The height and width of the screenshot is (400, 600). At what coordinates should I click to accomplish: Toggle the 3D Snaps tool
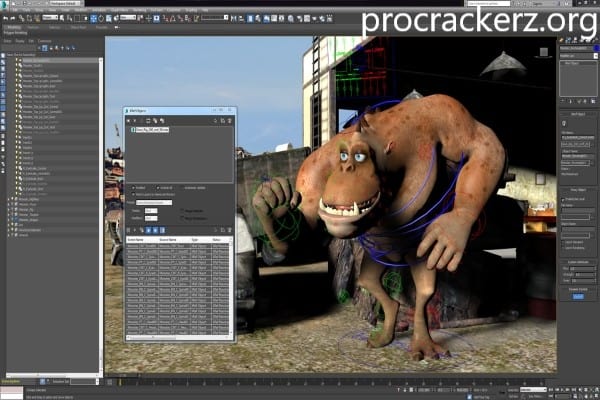coord(165,18)
